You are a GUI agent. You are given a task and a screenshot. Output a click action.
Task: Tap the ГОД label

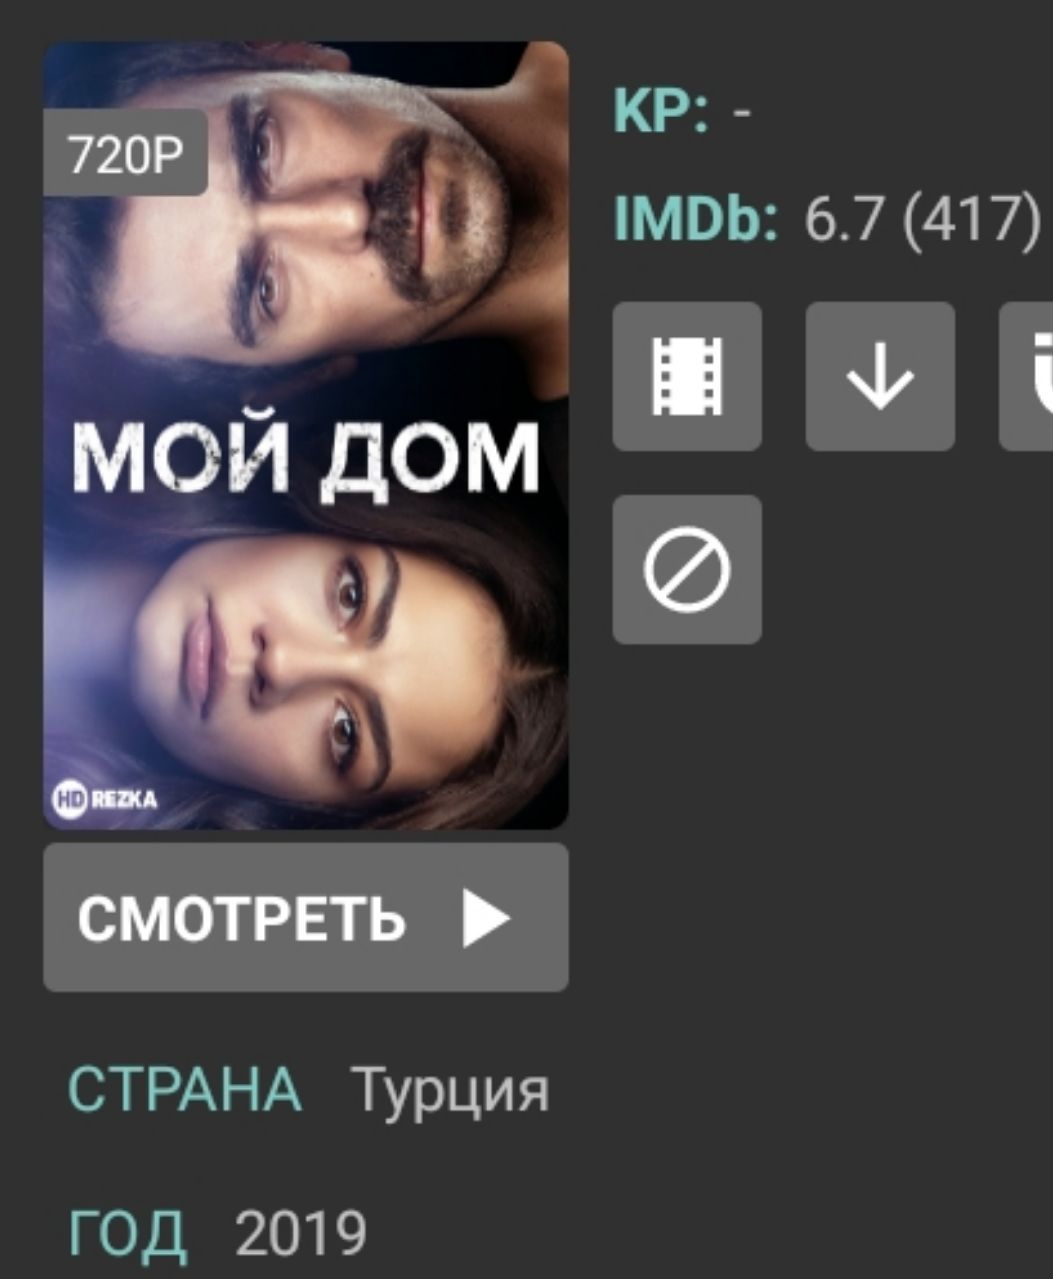click(x=127, y=1236)
